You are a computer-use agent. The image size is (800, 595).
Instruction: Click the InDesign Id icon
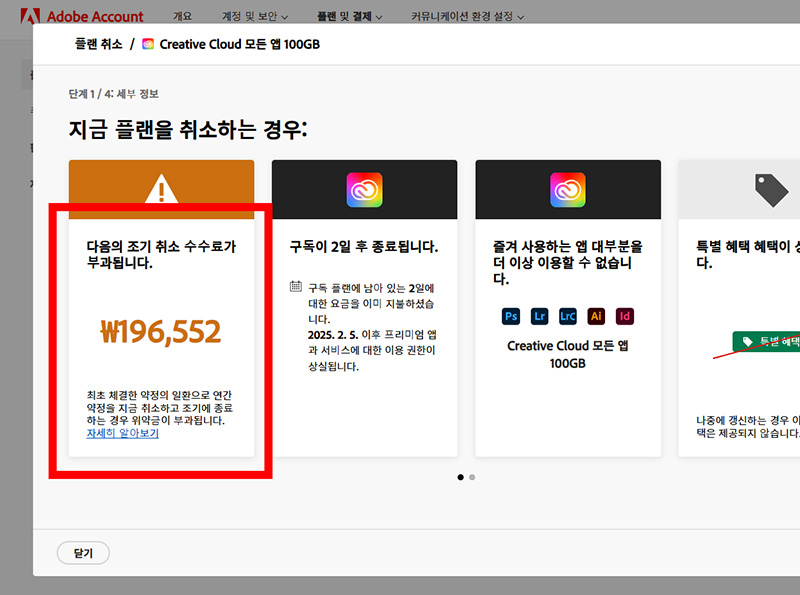pos(624,316)
